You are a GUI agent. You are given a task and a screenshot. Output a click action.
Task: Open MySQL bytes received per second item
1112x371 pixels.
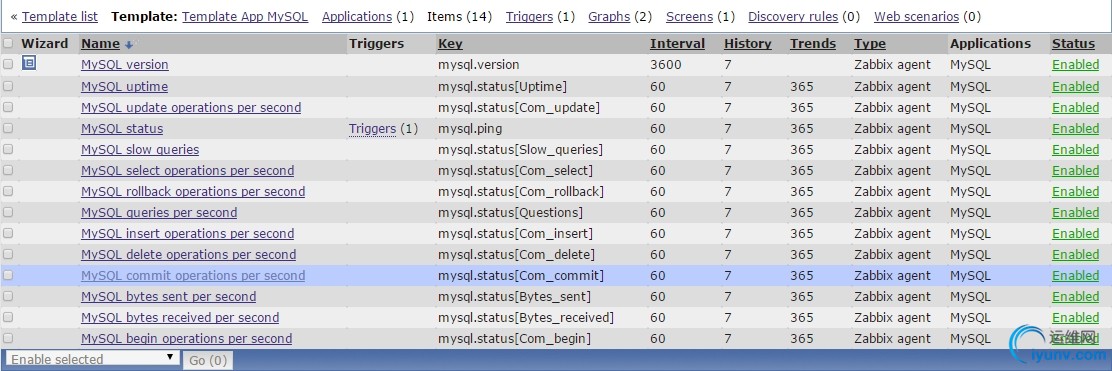(180, 318)
